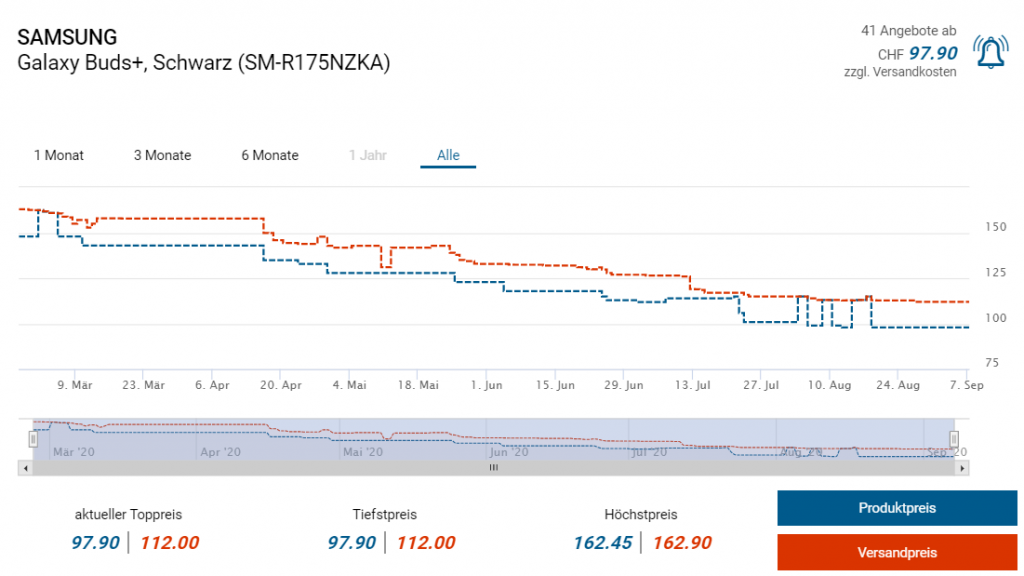Click the scrollbar left arrow under the chart
This screenshot has height=576, width=1024.
point(24,467)
